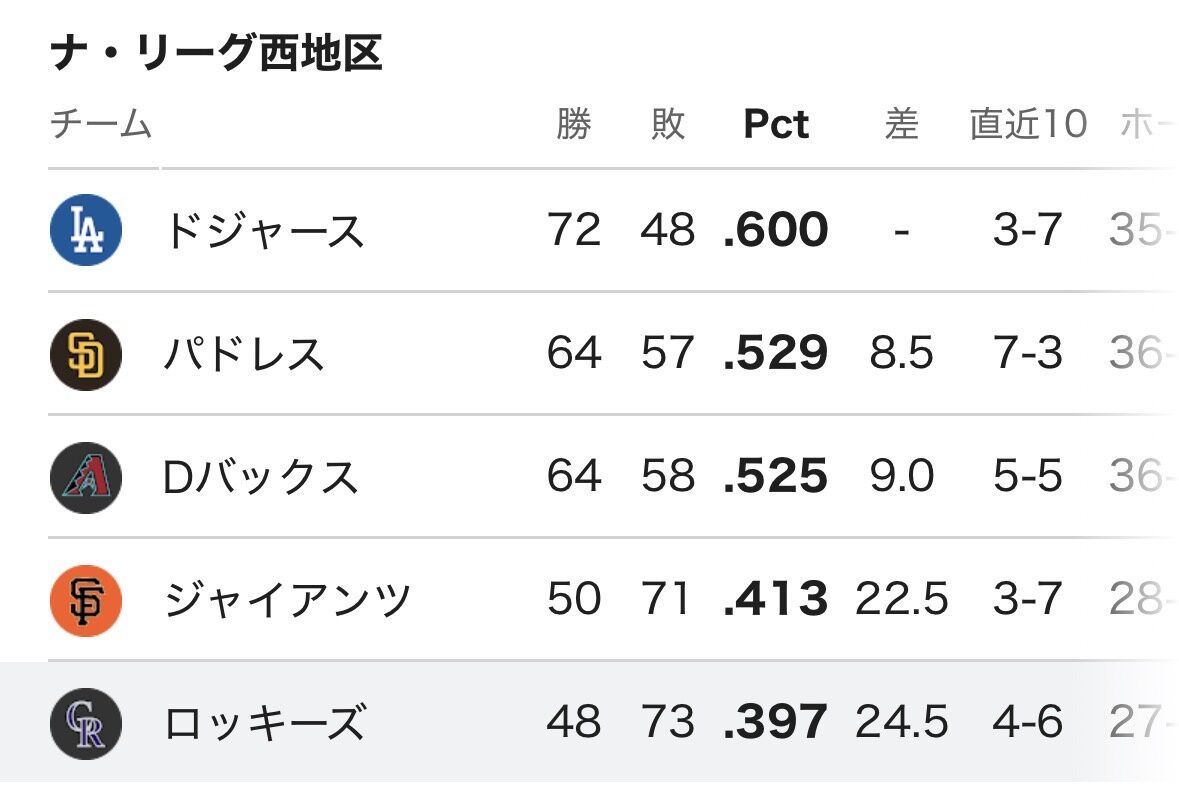Image resolution: width=1179 pixels, height=808 pixels.
Task: Click the Dodgers LA logo icon
Action: [x=86, y=230]
